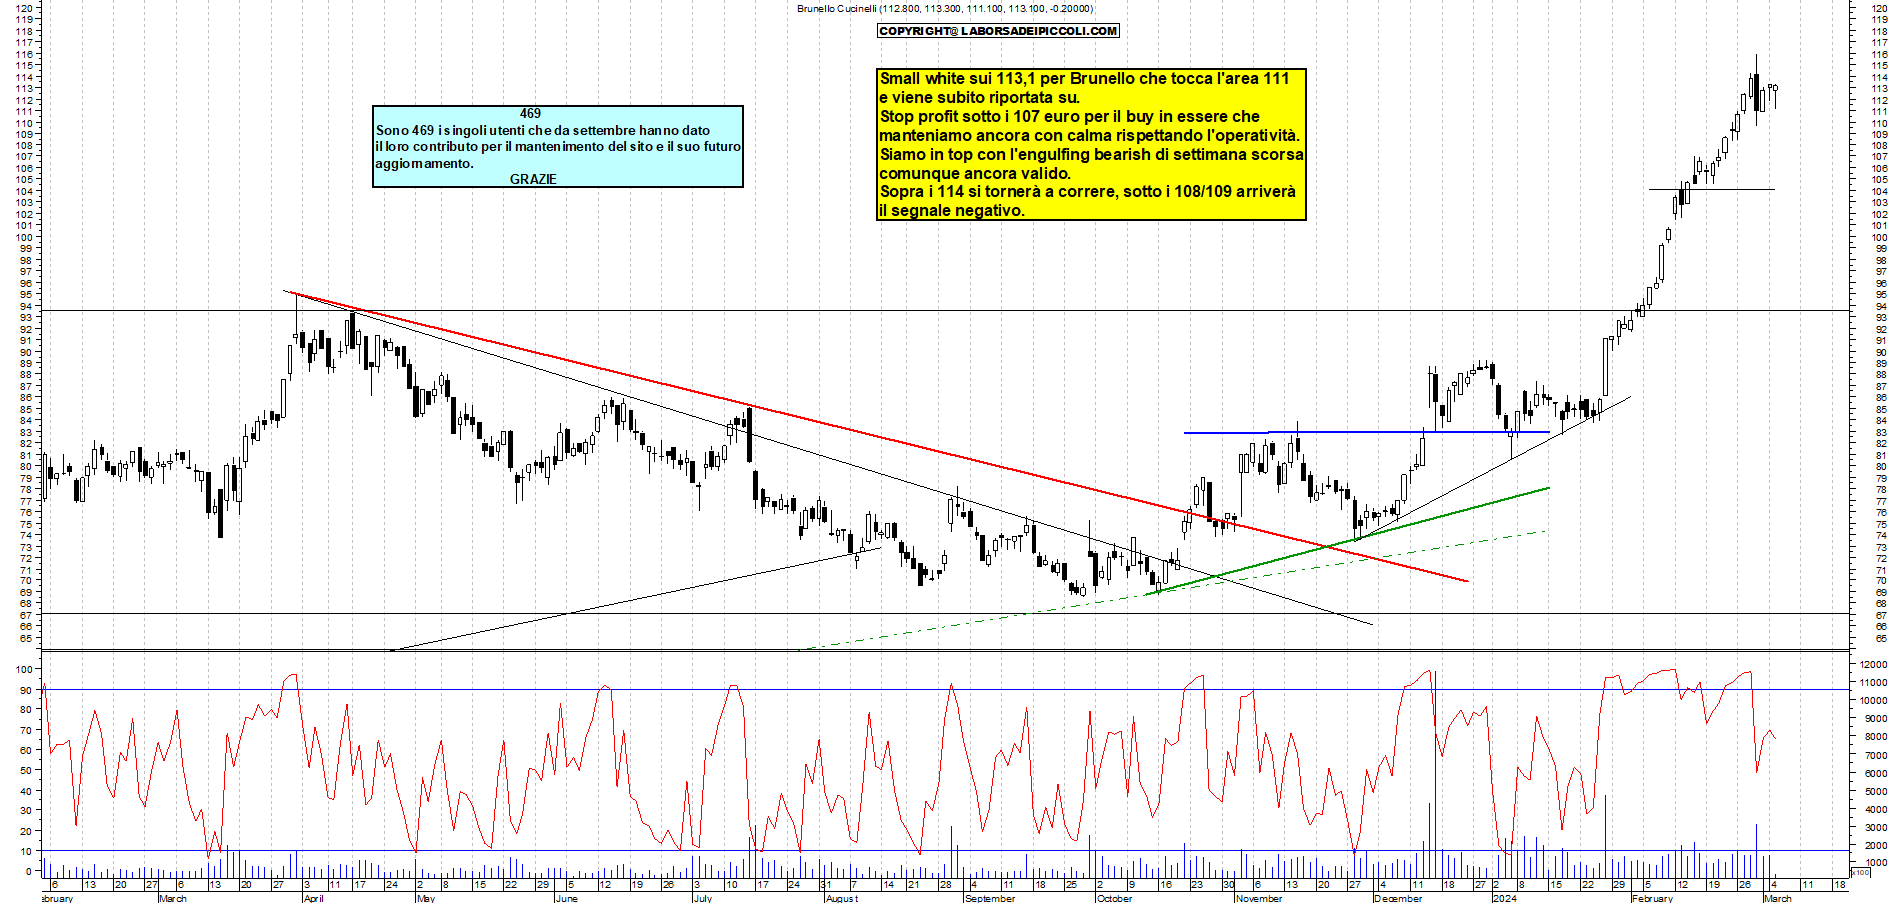The width and height of the screenshot is (1890, 903).
Task: Click the COPYRIGHT@LABORSADEIPICCOLI.COM label
Action: coord(998,31)
